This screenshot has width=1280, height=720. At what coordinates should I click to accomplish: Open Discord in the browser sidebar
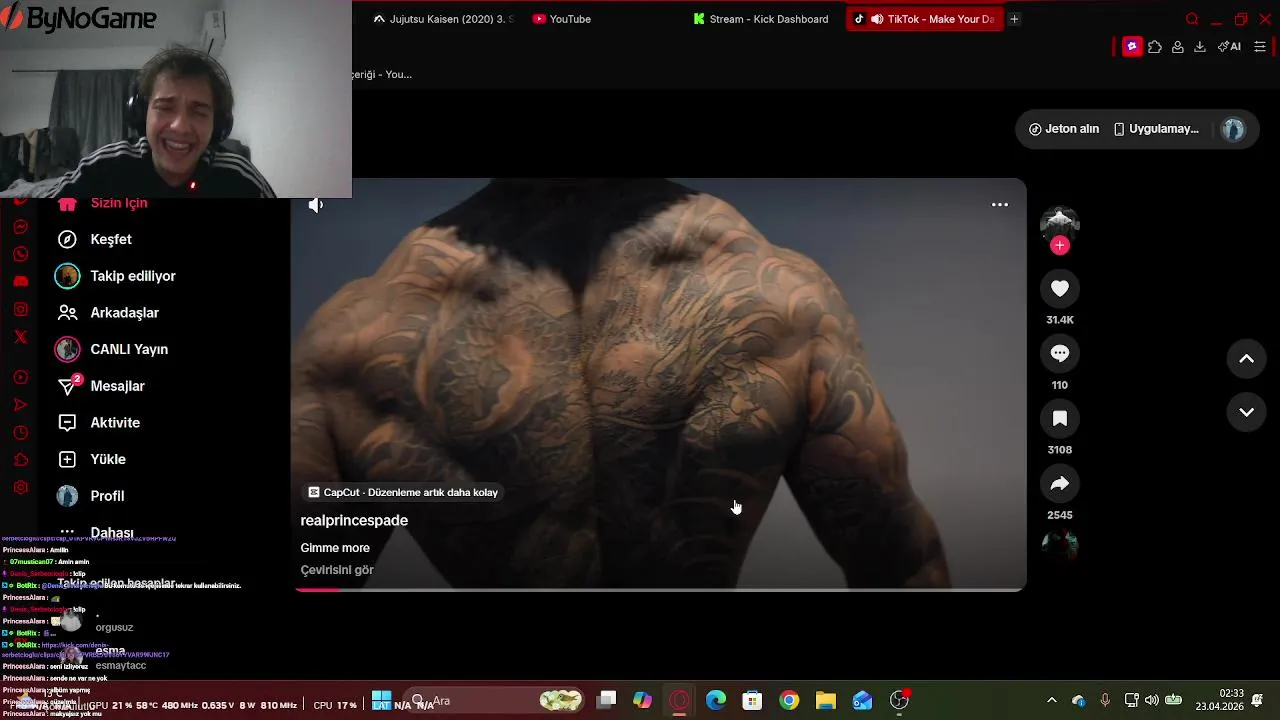click(20, 282)
